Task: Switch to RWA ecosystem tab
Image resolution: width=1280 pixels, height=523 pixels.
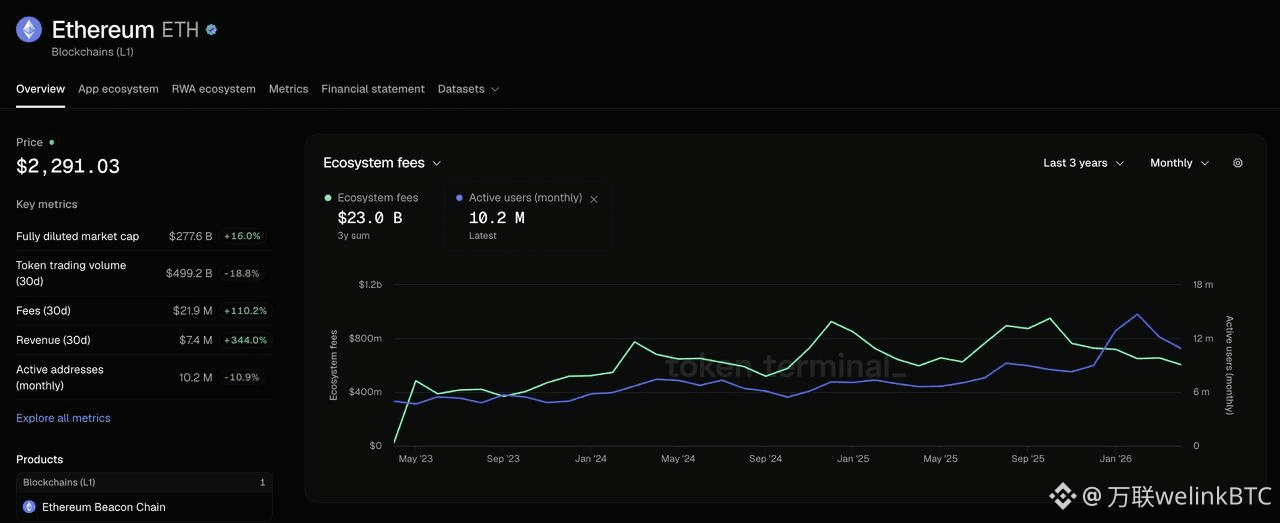Action: 213,89
